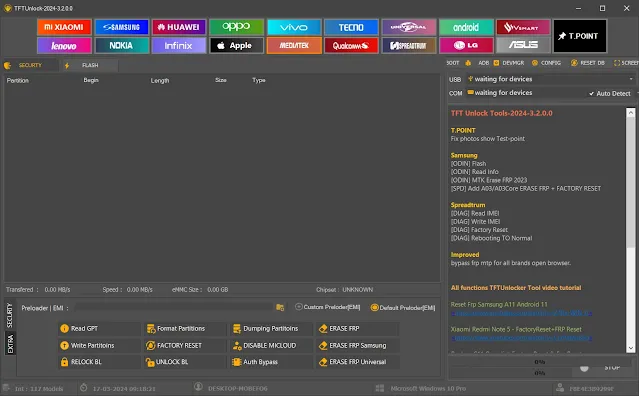Open the Vsmart brand tile

click(x=523, y=27)
